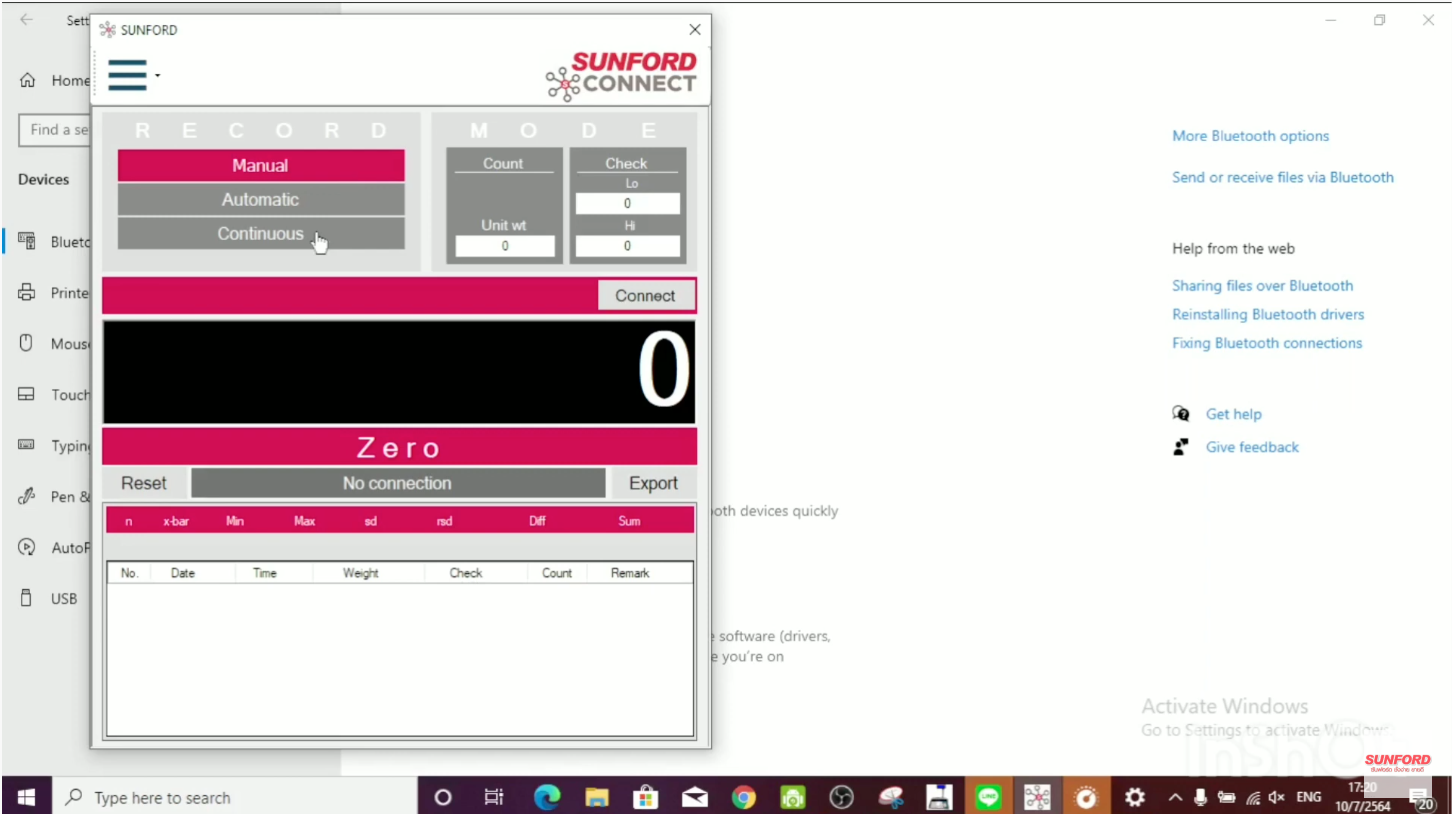Open More Bluetooth options link
This screenshot has height=814, width=1452.
coord(1250,136)
